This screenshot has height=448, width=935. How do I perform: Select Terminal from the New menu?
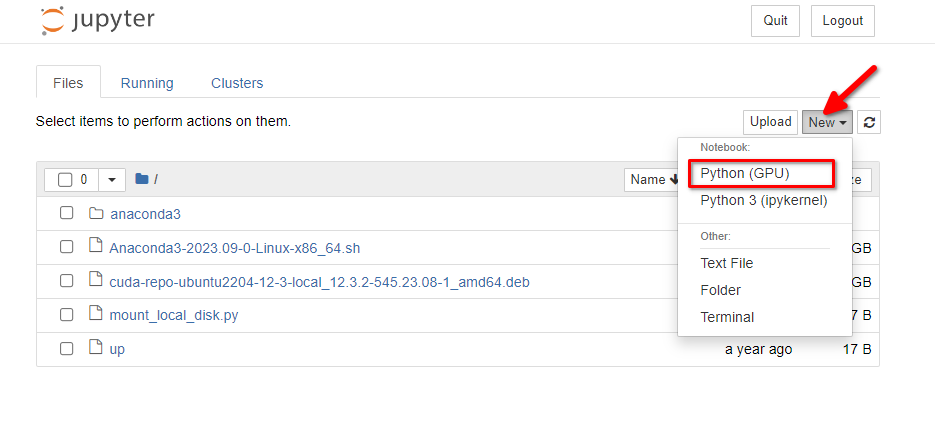tap(727, 317)
